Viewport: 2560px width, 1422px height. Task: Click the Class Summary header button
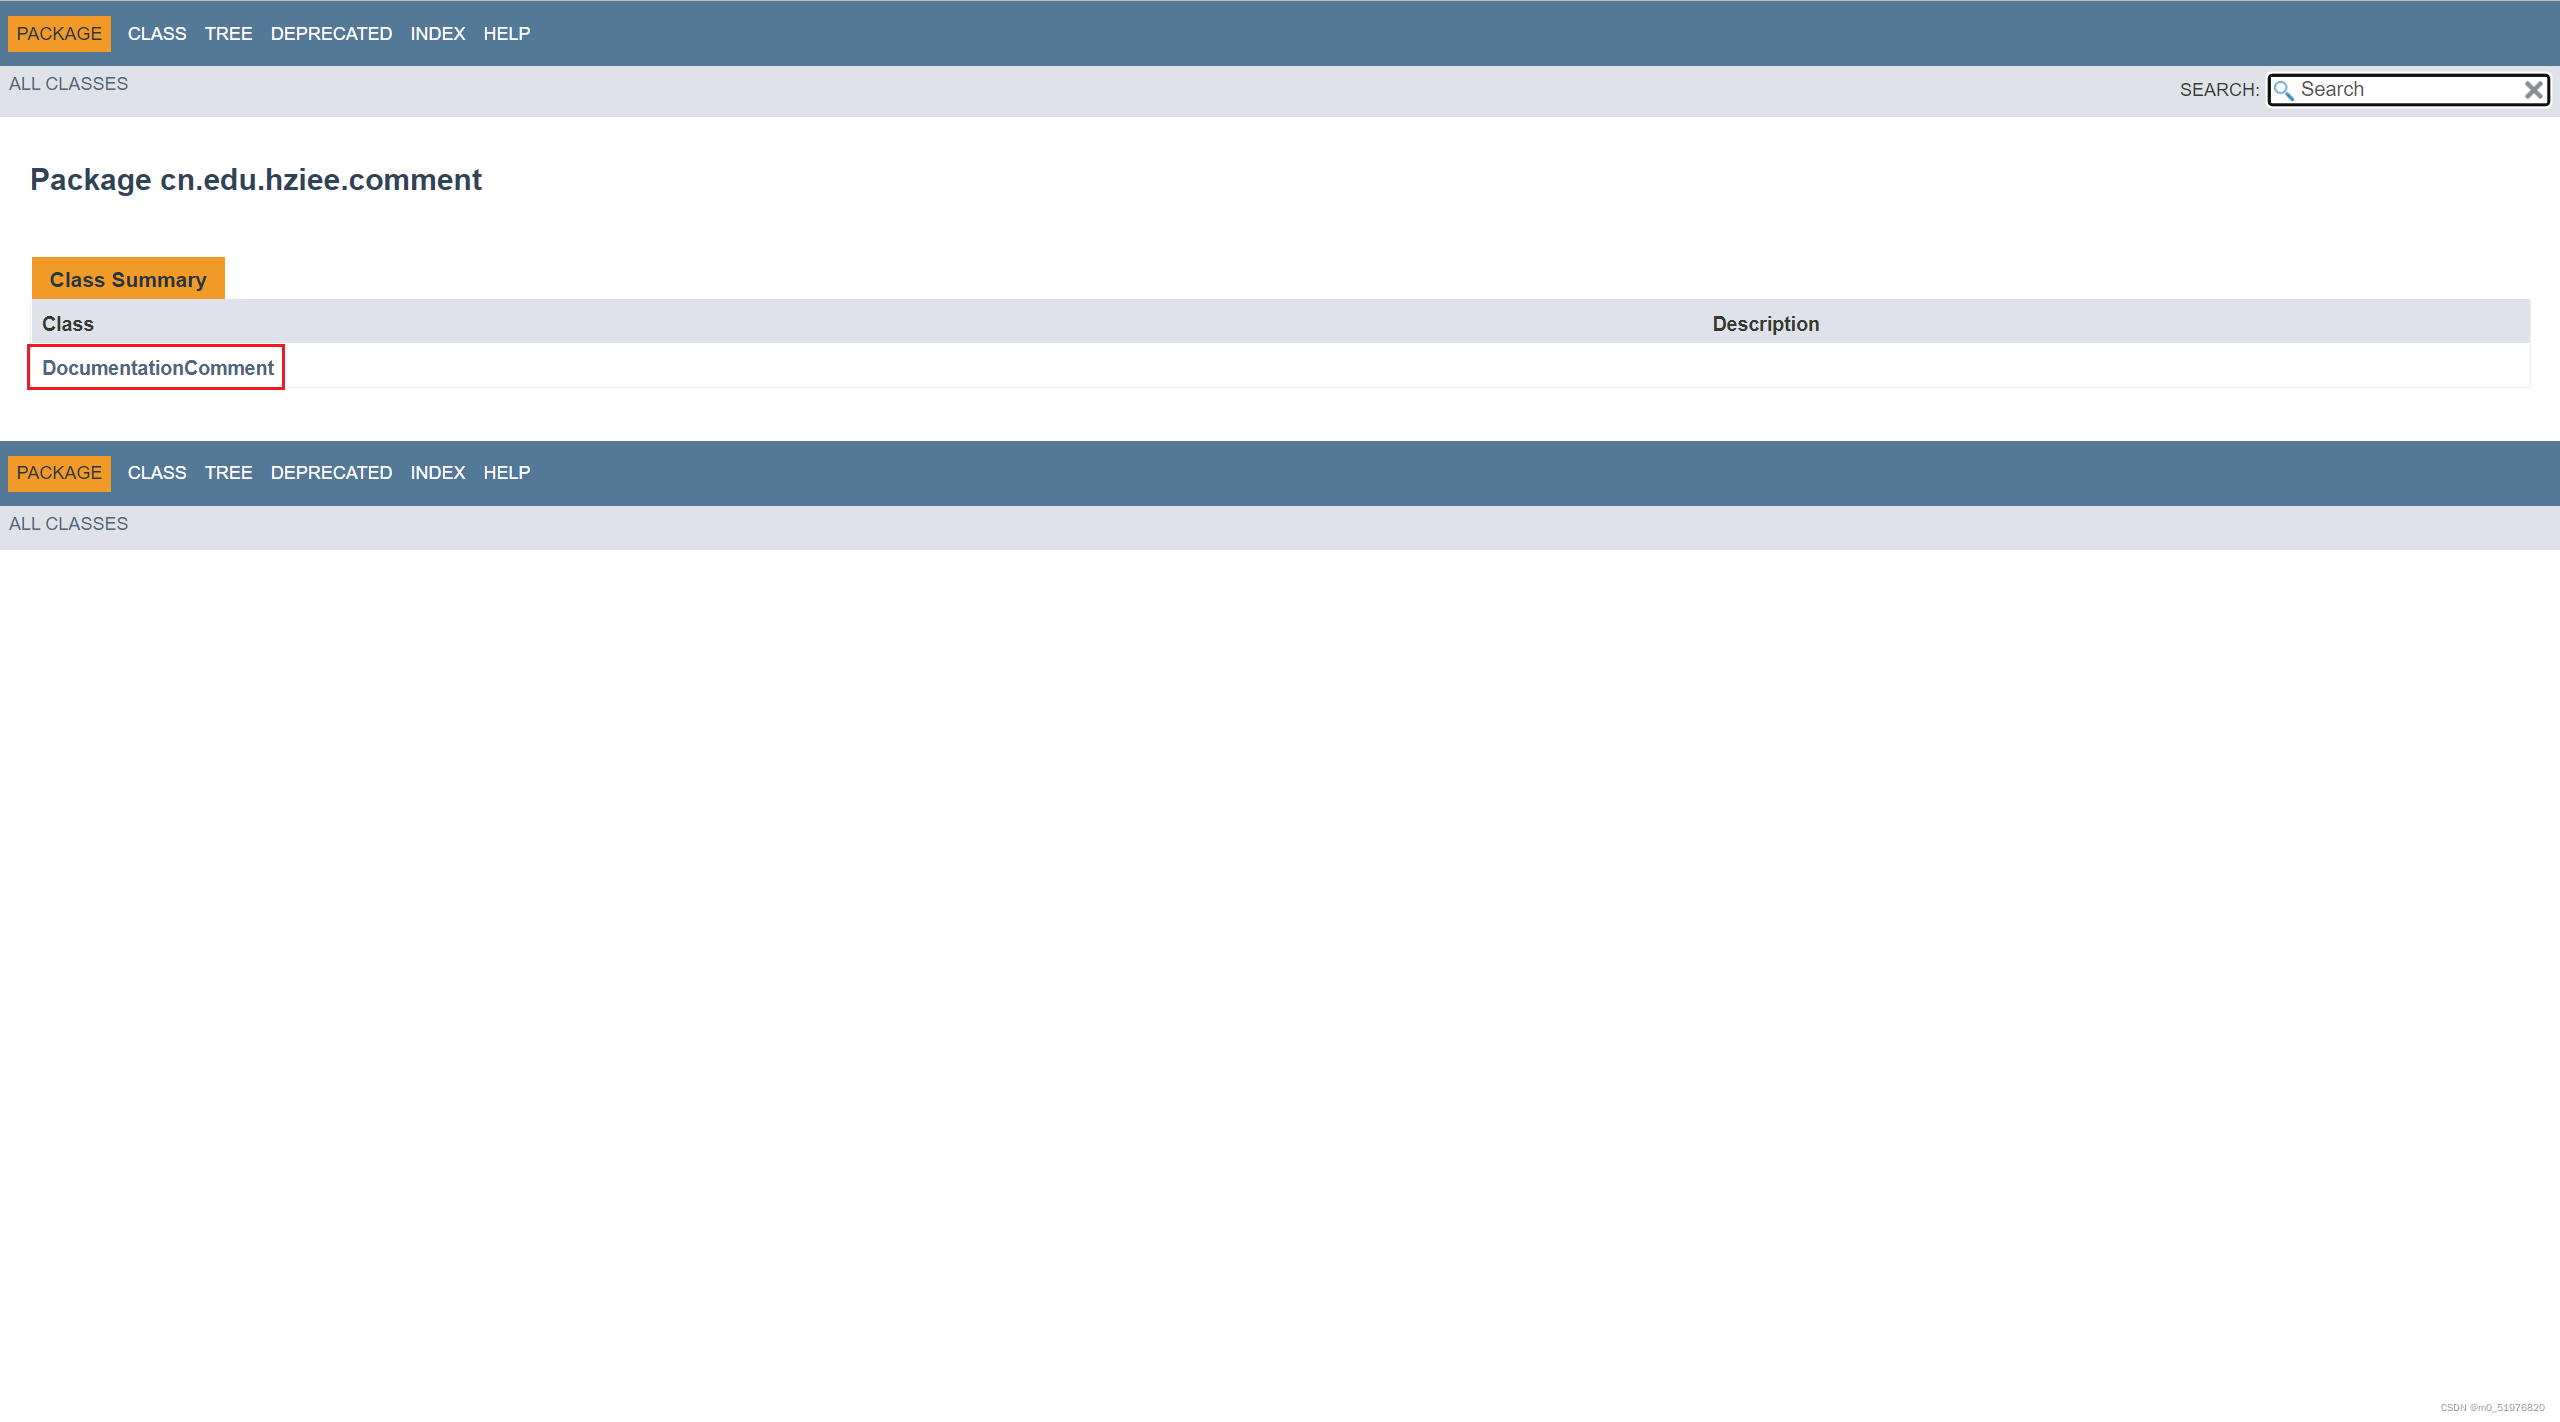pos(128,278)
